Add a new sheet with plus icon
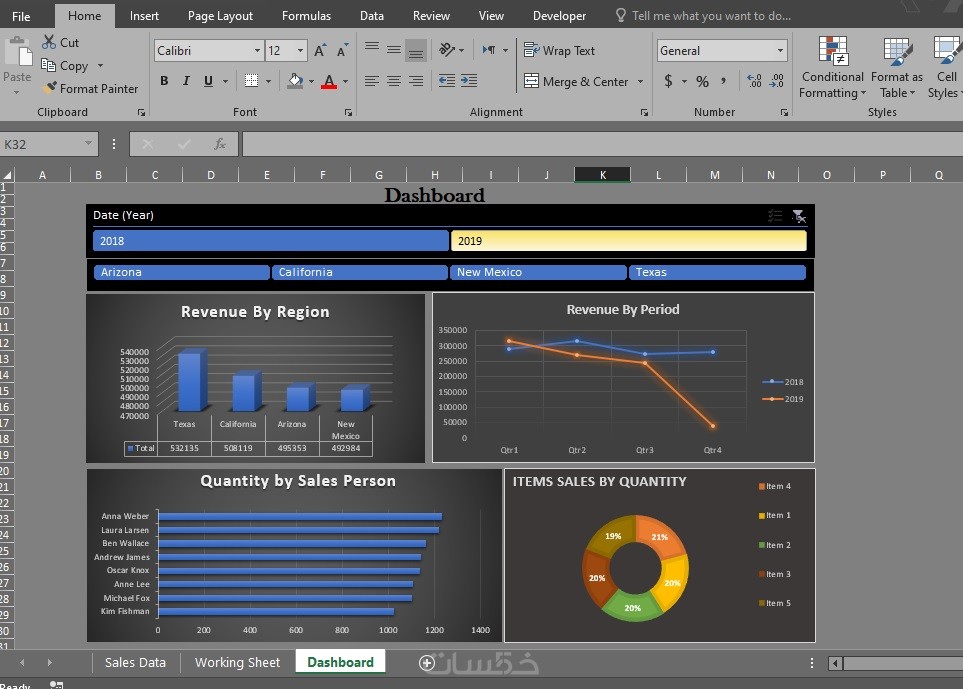The width and height of the screenshot is (963, 689). pos(427,662)
